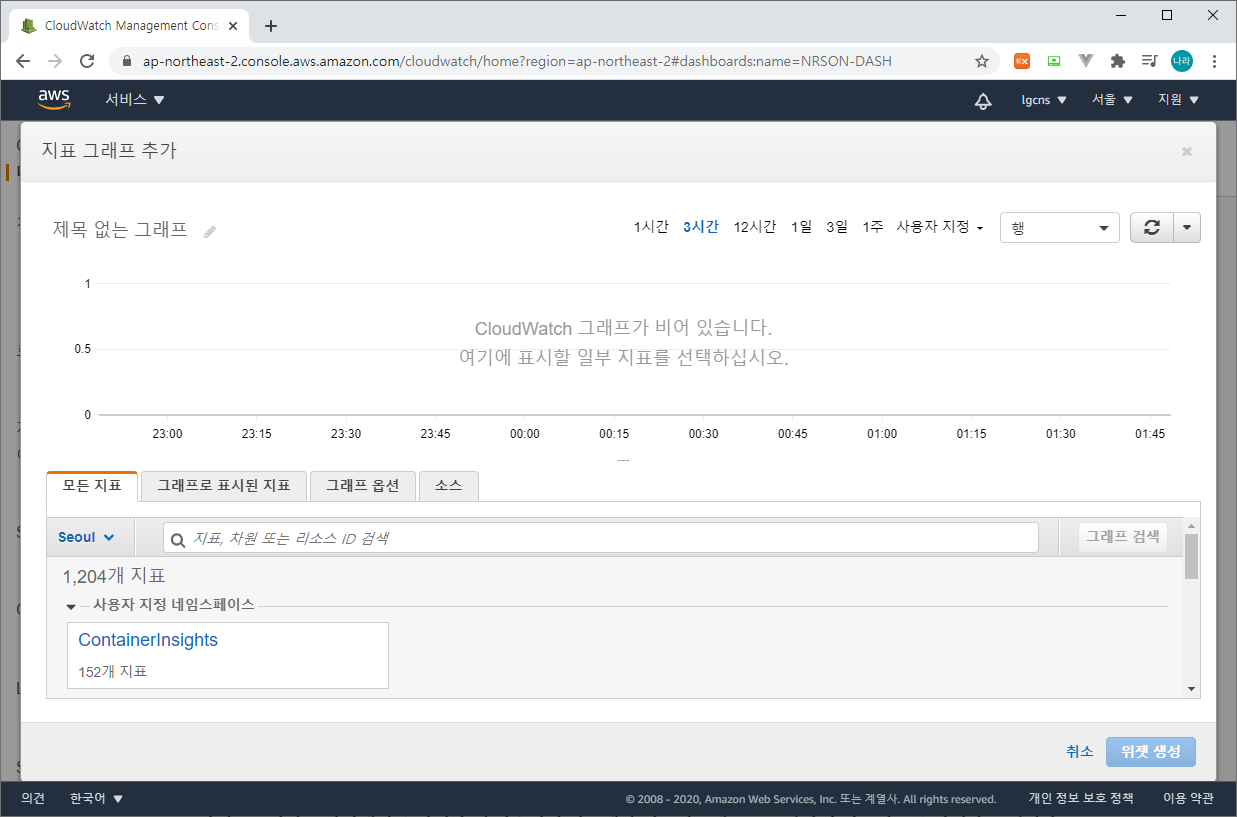Click the green extension icon in the toolbar
This screenshot has height=817, width=1237.
tap(1054, 61)
